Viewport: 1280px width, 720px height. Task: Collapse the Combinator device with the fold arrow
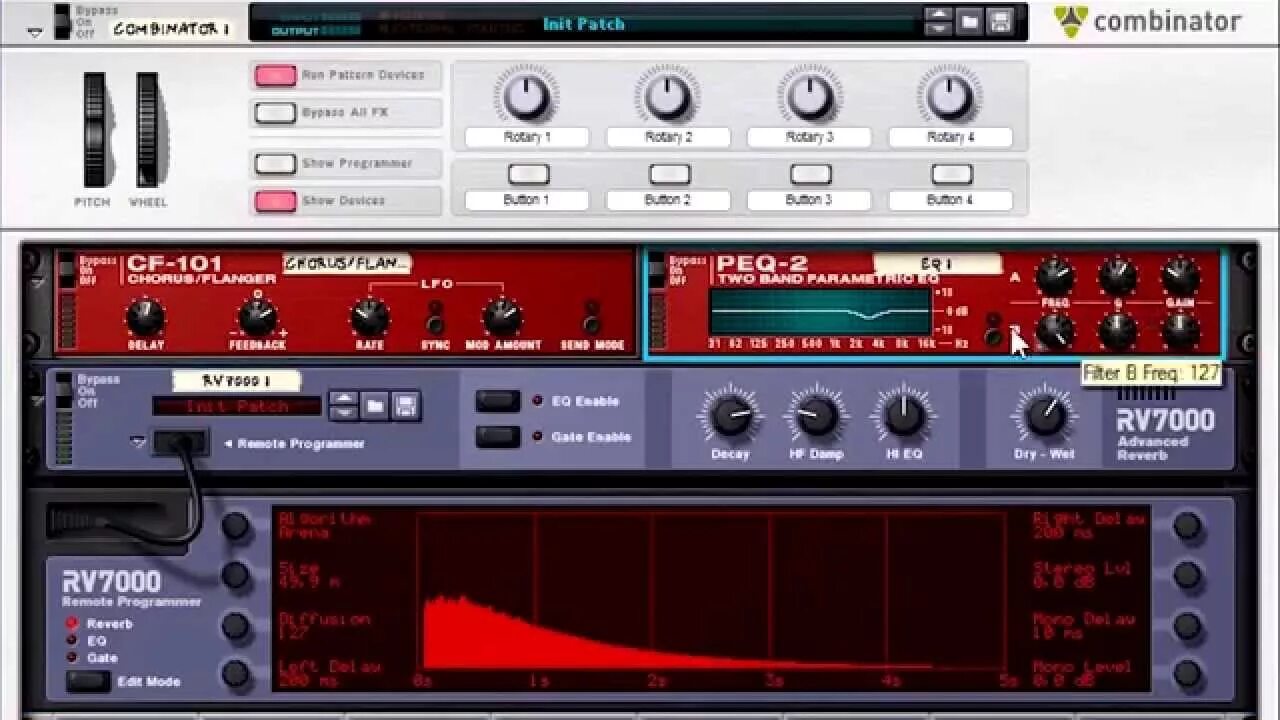click(x=35, y=32)
